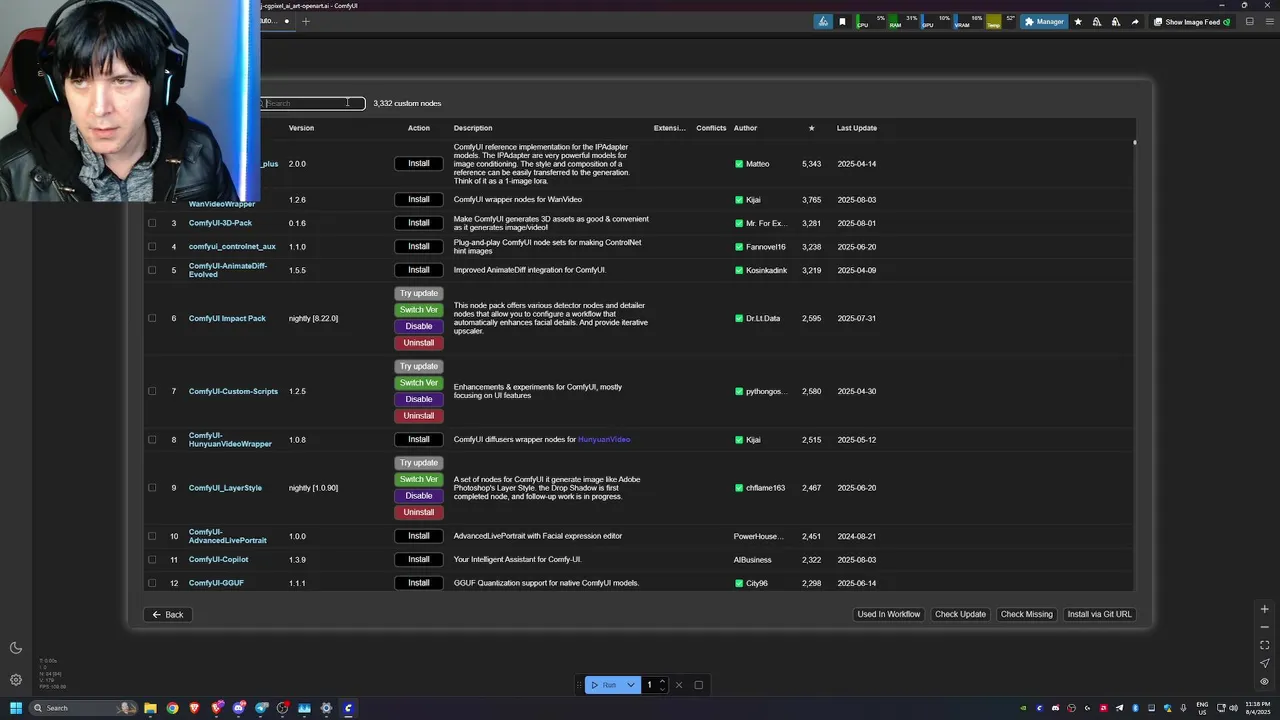
Task: Check the ComfyUI-3D-Pack row checkbox
Action: tap(152, 223)
